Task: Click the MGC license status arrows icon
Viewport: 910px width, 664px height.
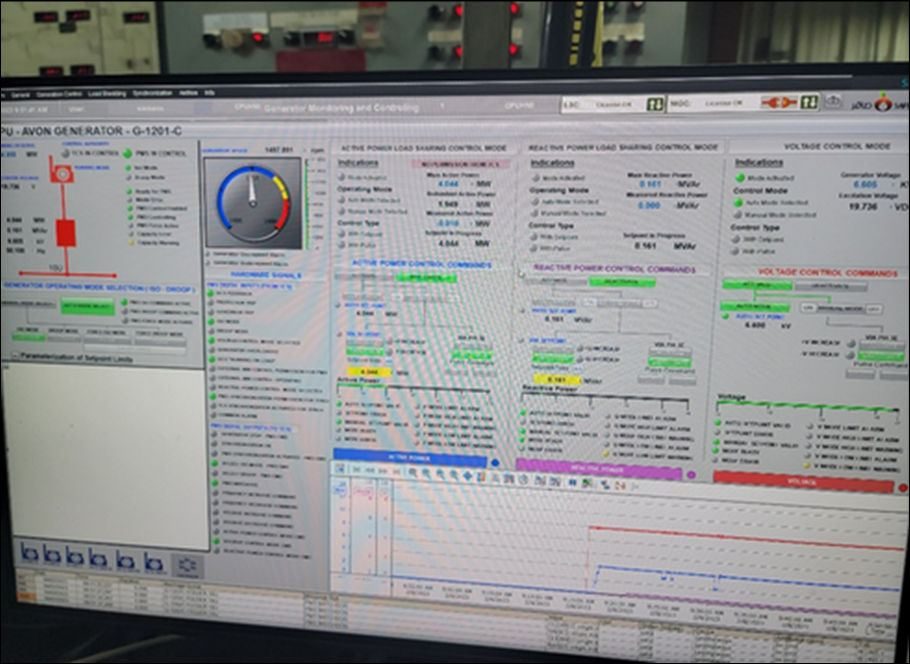Action: [x=808, y=103]
